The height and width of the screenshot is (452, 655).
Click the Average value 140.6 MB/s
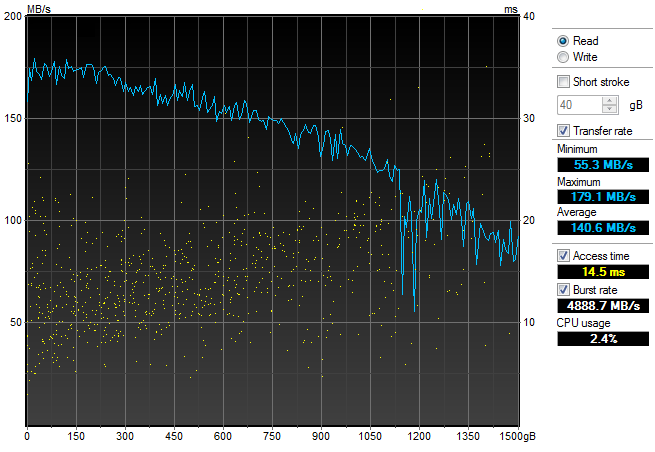[603, 228]
